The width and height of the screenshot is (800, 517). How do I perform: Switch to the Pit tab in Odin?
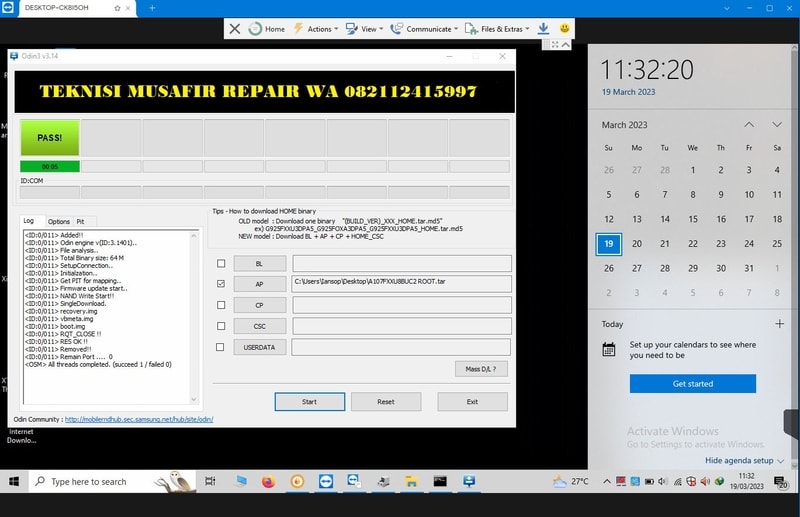tap(80, 221)
